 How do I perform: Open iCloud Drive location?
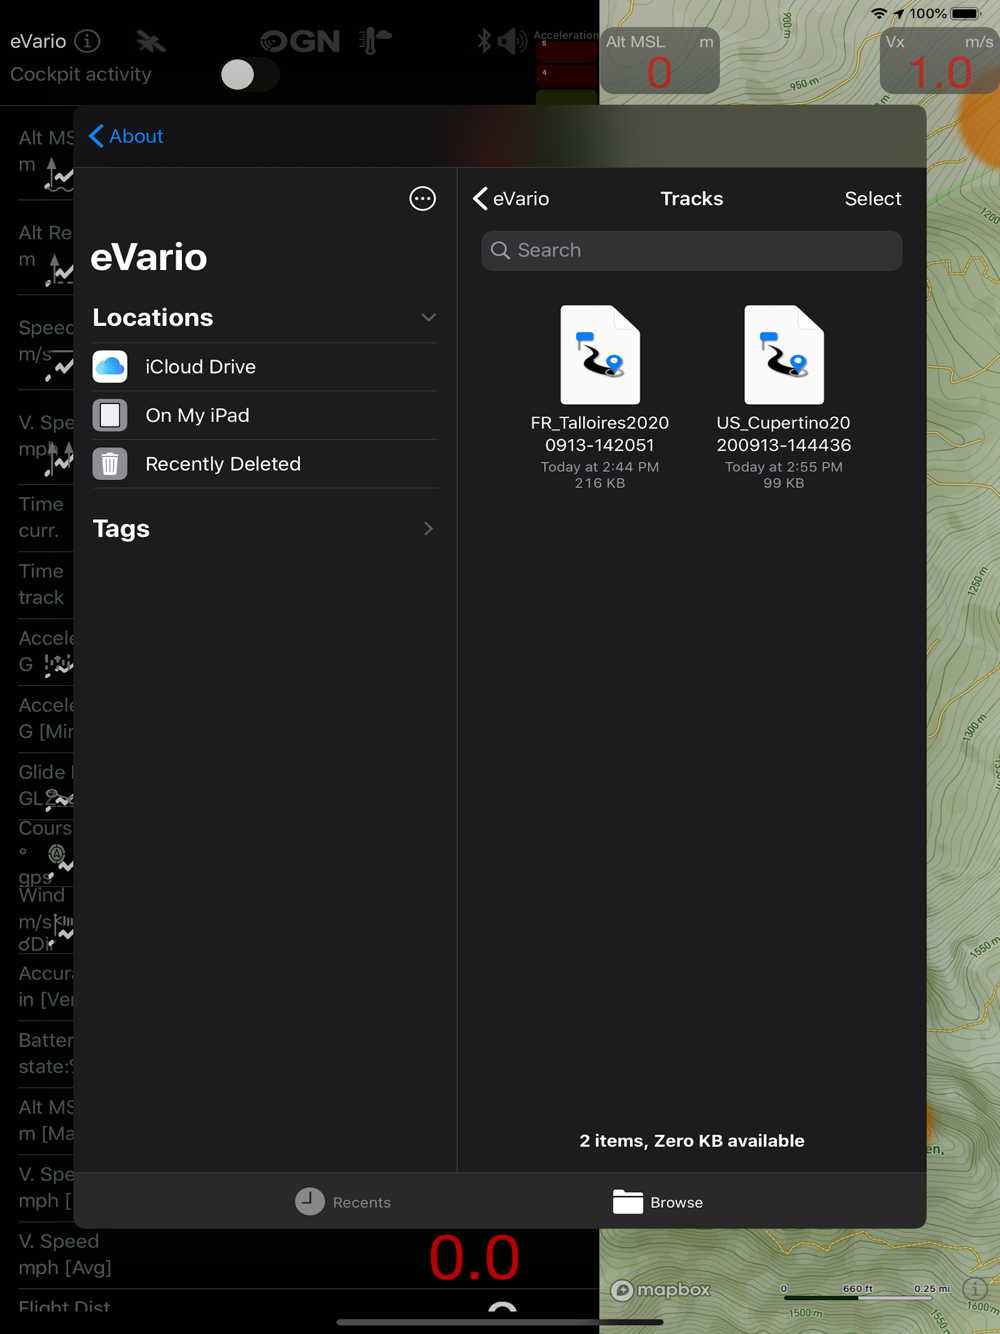[265, 367]
